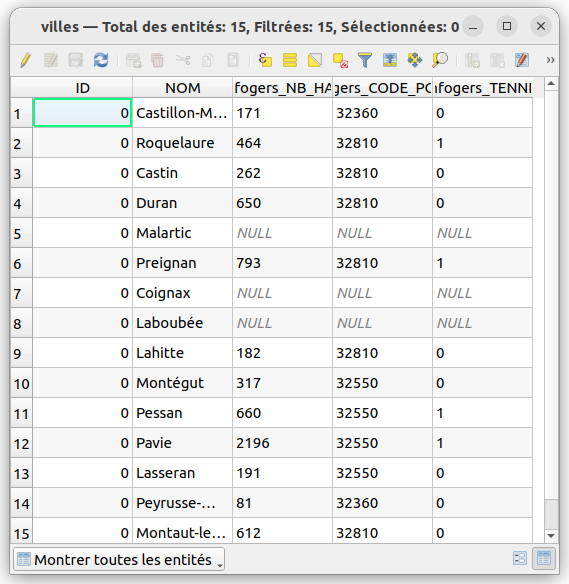Toggle editing mode with the pencil icon

pyautogui.click(x=25, y=60)
